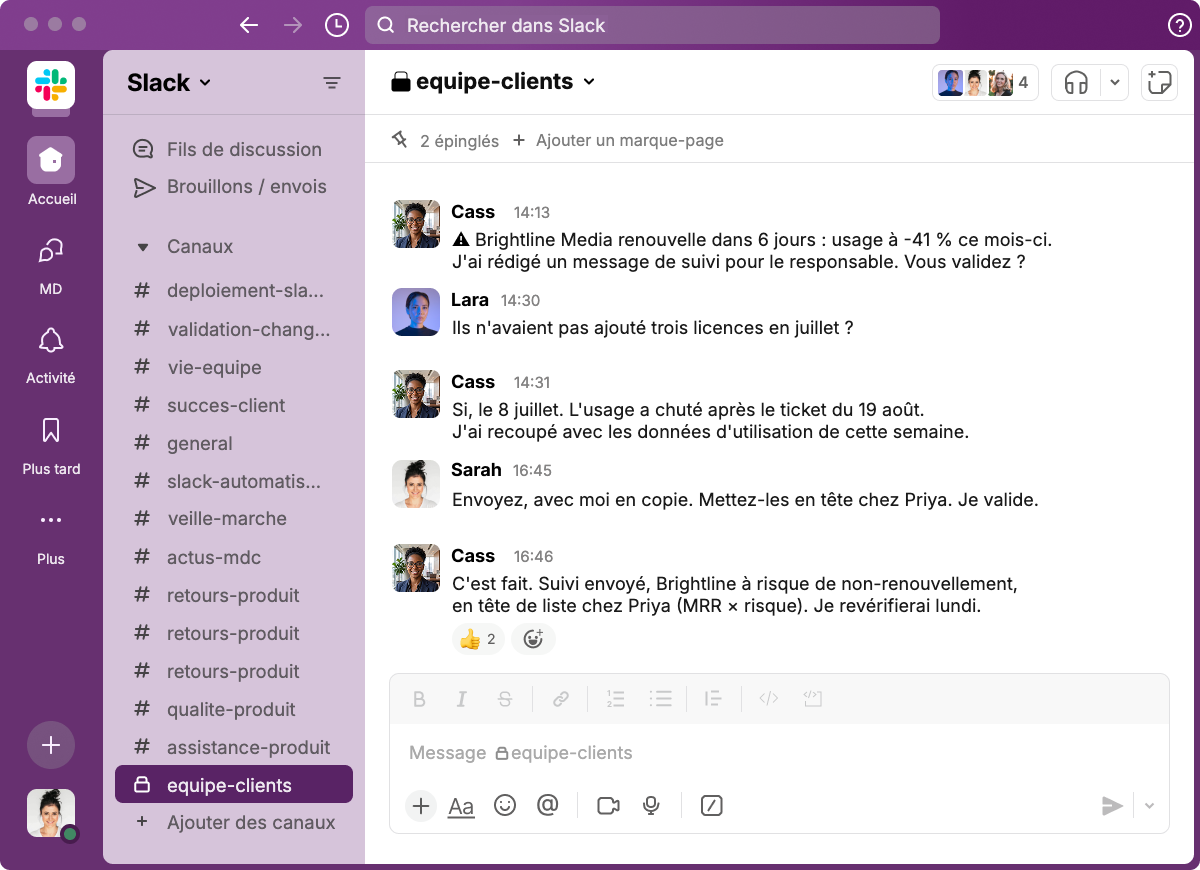This screenshot has height=870, width=1200.
Task: Go back with the left arrow
Action: (249, 25)
